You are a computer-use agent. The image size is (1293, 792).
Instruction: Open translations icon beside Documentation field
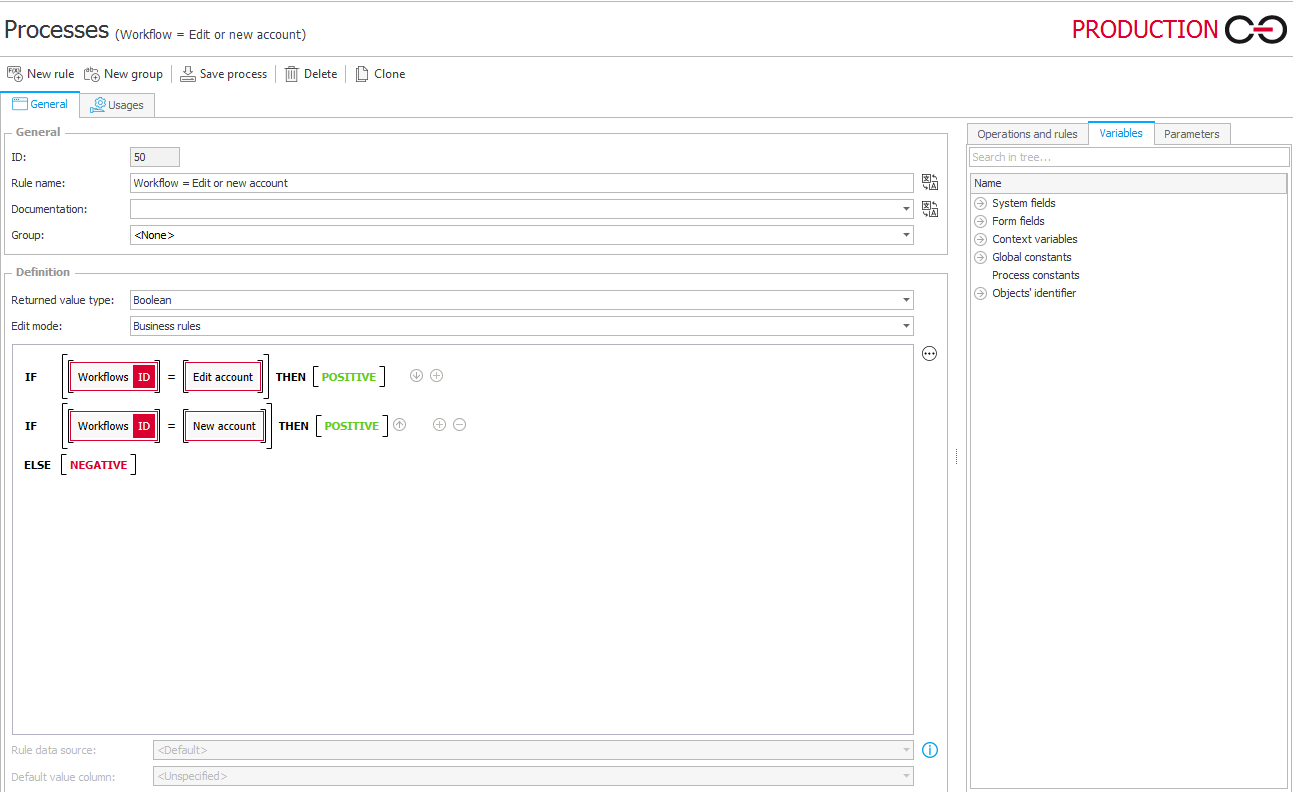[929, 208]
